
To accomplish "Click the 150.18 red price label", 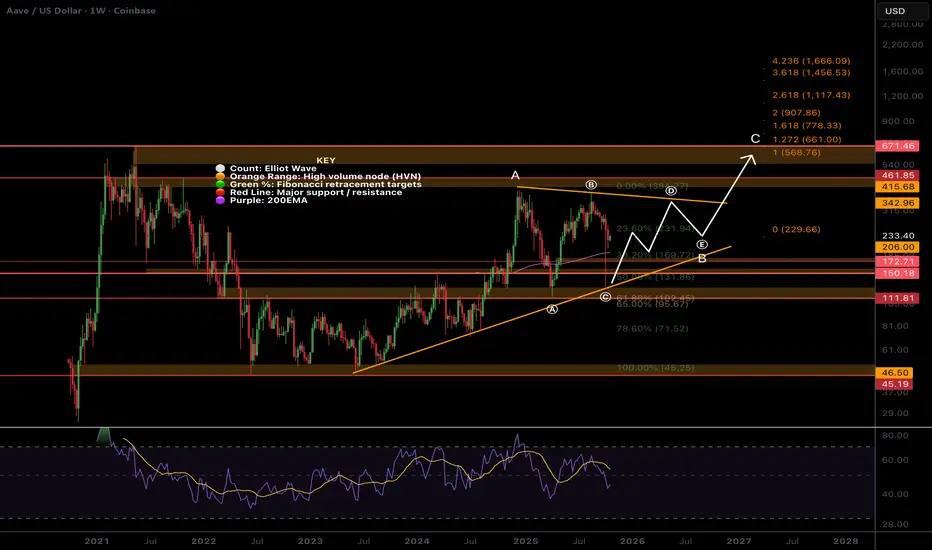I will coord(897,273).
